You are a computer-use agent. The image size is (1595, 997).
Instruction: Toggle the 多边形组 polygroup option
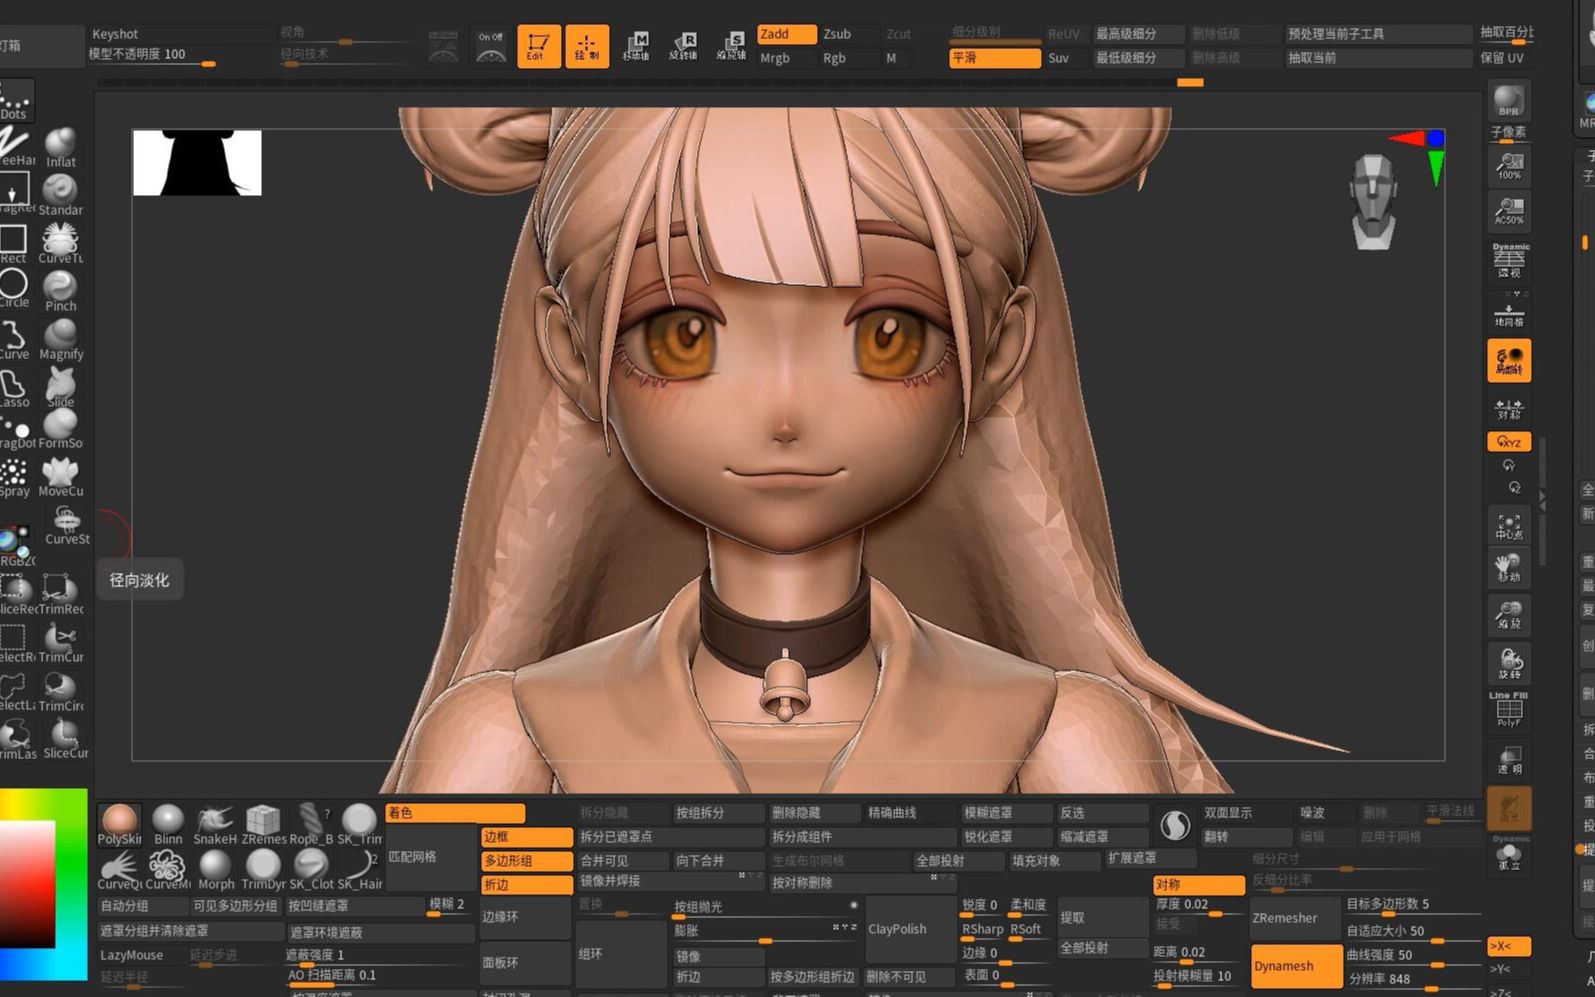527,861
